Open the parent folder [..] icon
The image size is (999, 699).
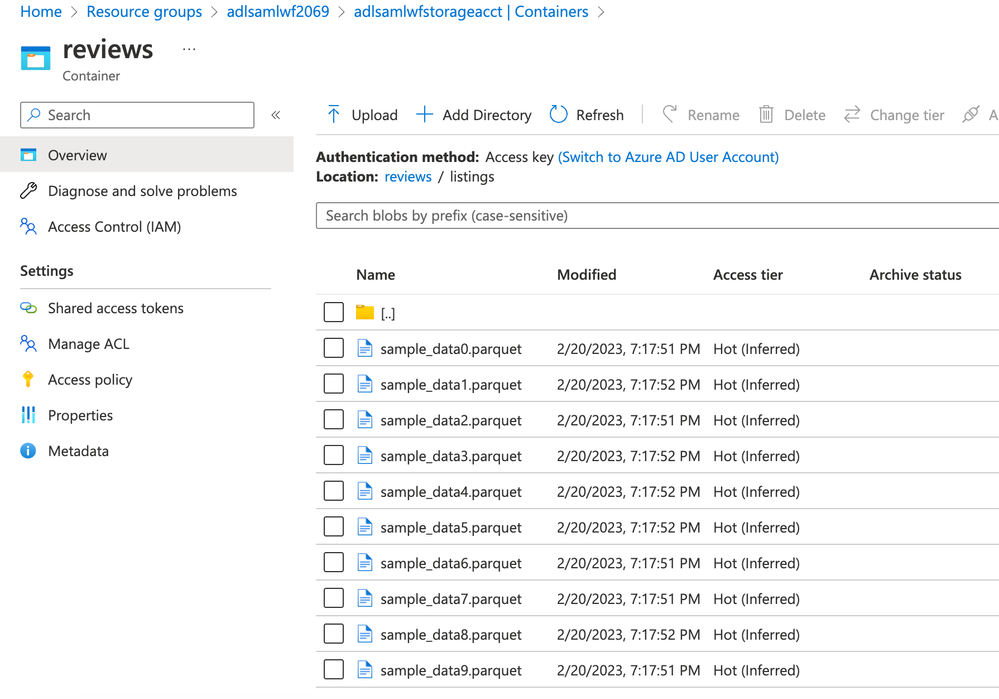coord(365,313)
